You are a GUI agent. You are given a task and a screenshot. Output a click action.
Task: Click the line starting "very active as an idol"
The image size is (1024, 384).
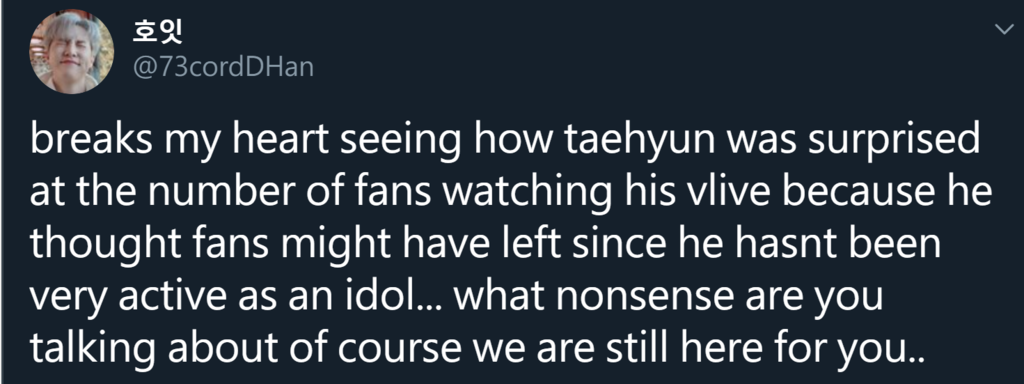(x=455, y=297)
